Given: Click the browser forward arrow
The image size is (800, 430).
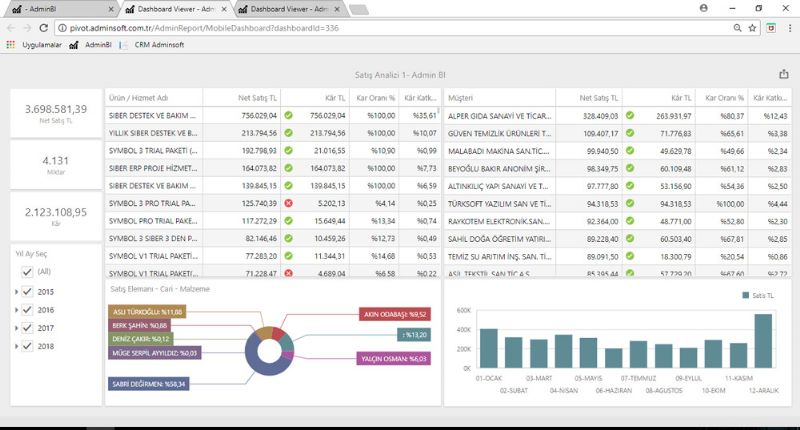Looking at the screenshot, I should tap(27, 28).
